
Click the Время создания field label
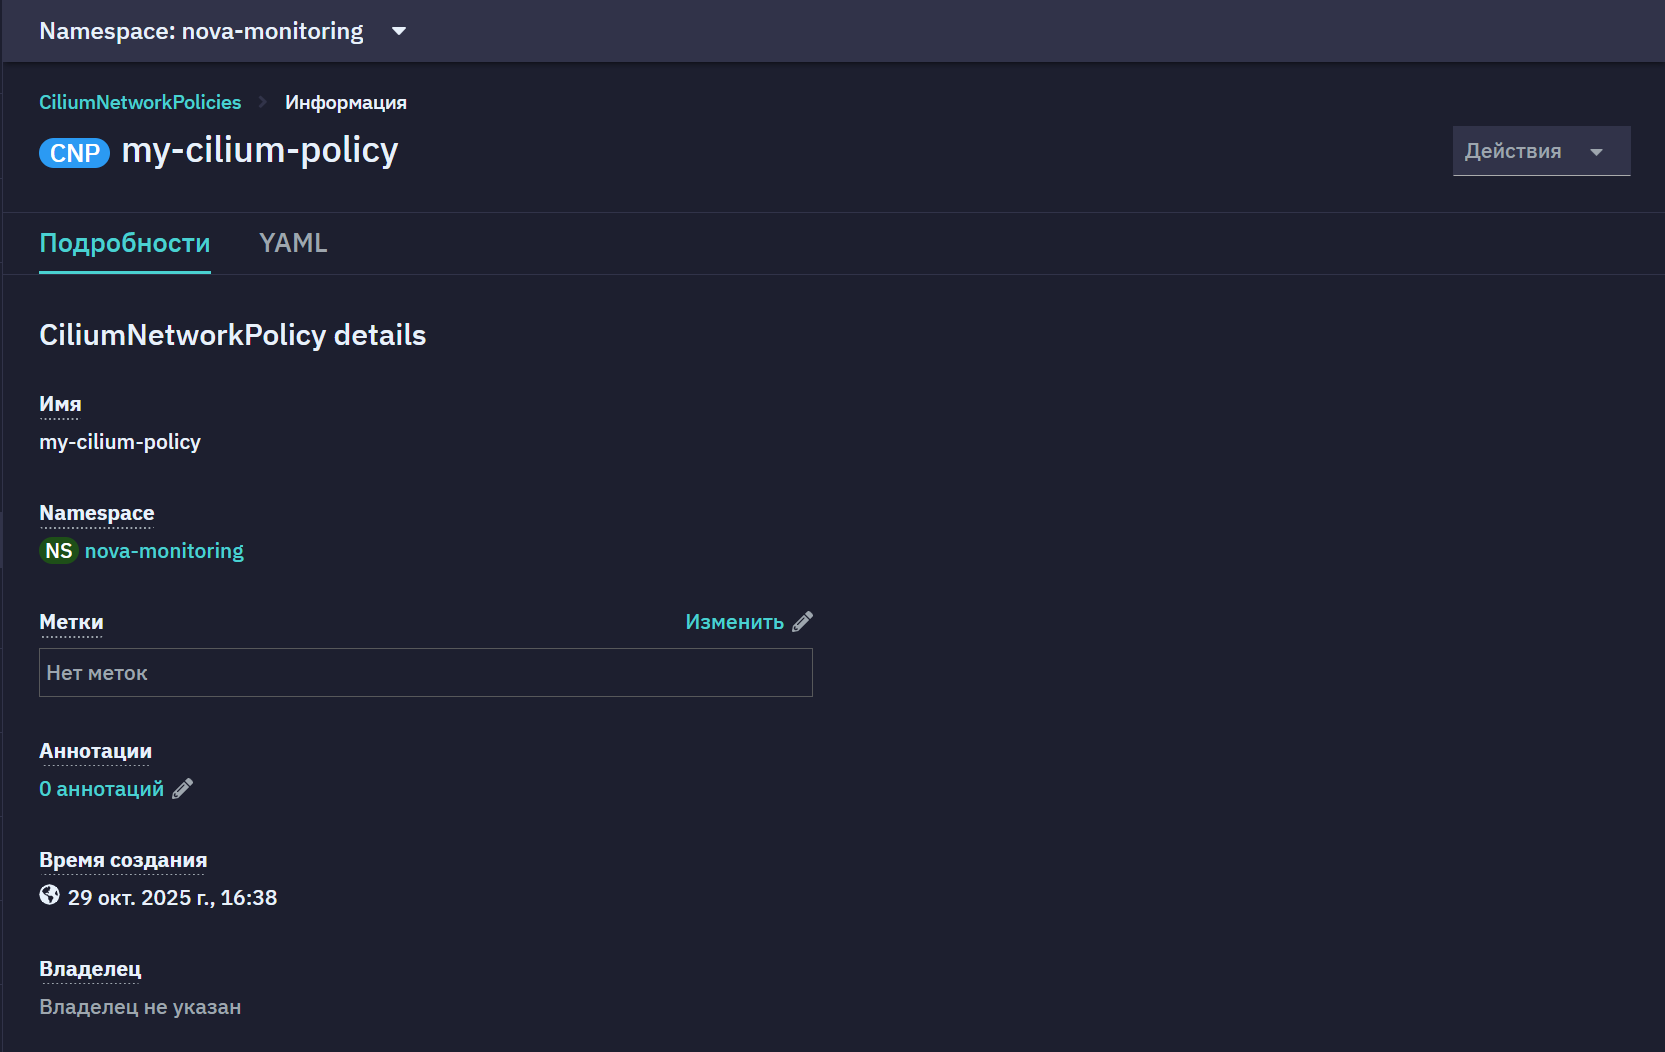[x=123, y=860]
